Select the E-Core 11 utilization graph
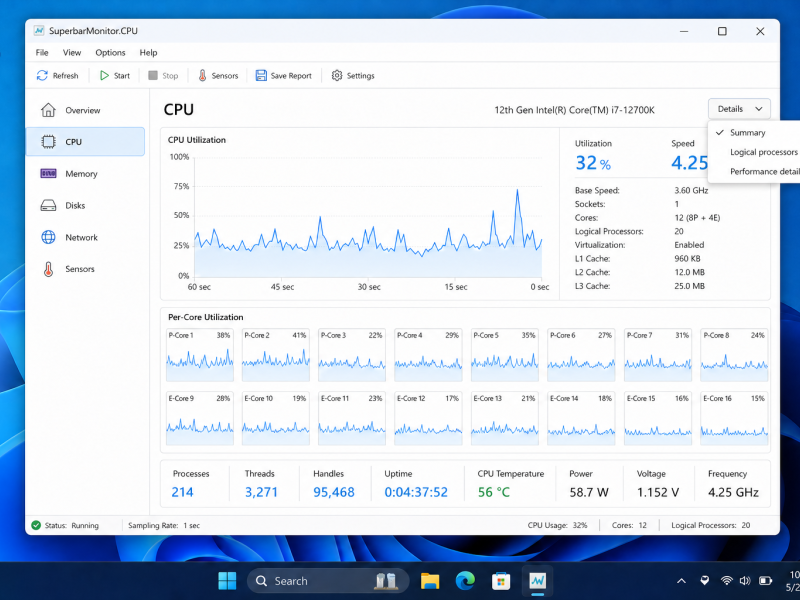Viewport: 800px width, 600px height. click(352, 418)
